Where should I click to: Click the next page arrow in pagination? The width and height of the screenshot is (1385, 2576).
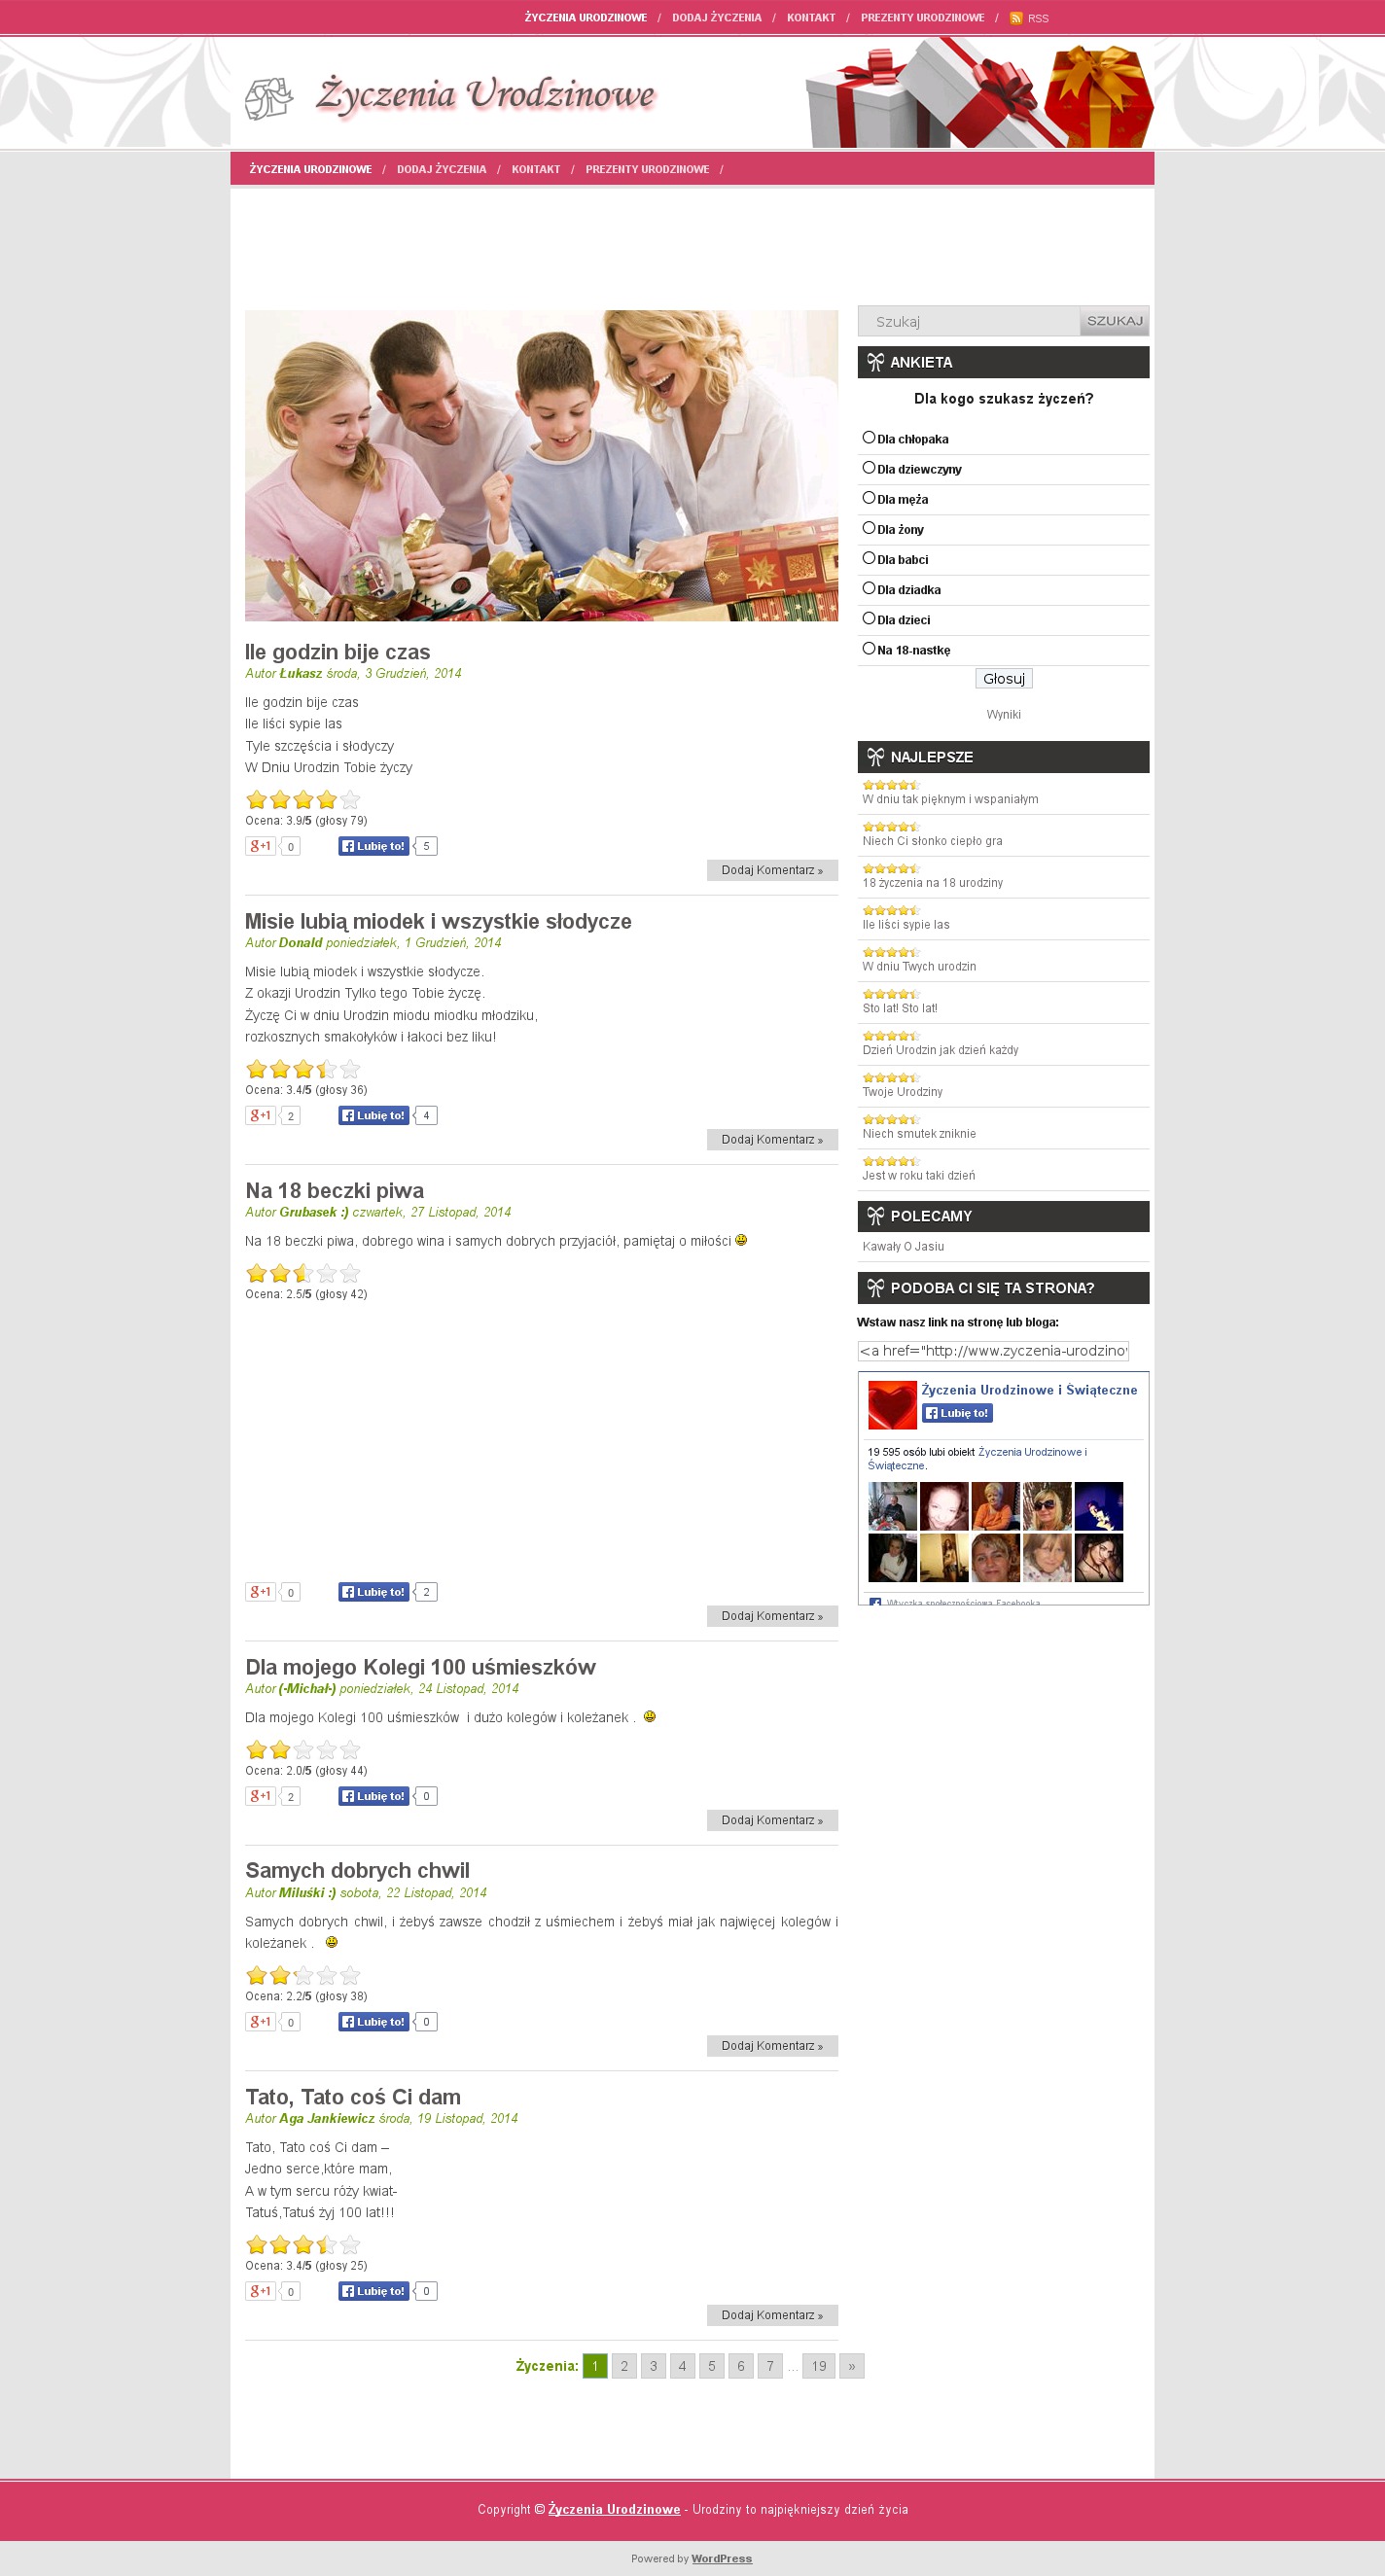pos(852,2366)
